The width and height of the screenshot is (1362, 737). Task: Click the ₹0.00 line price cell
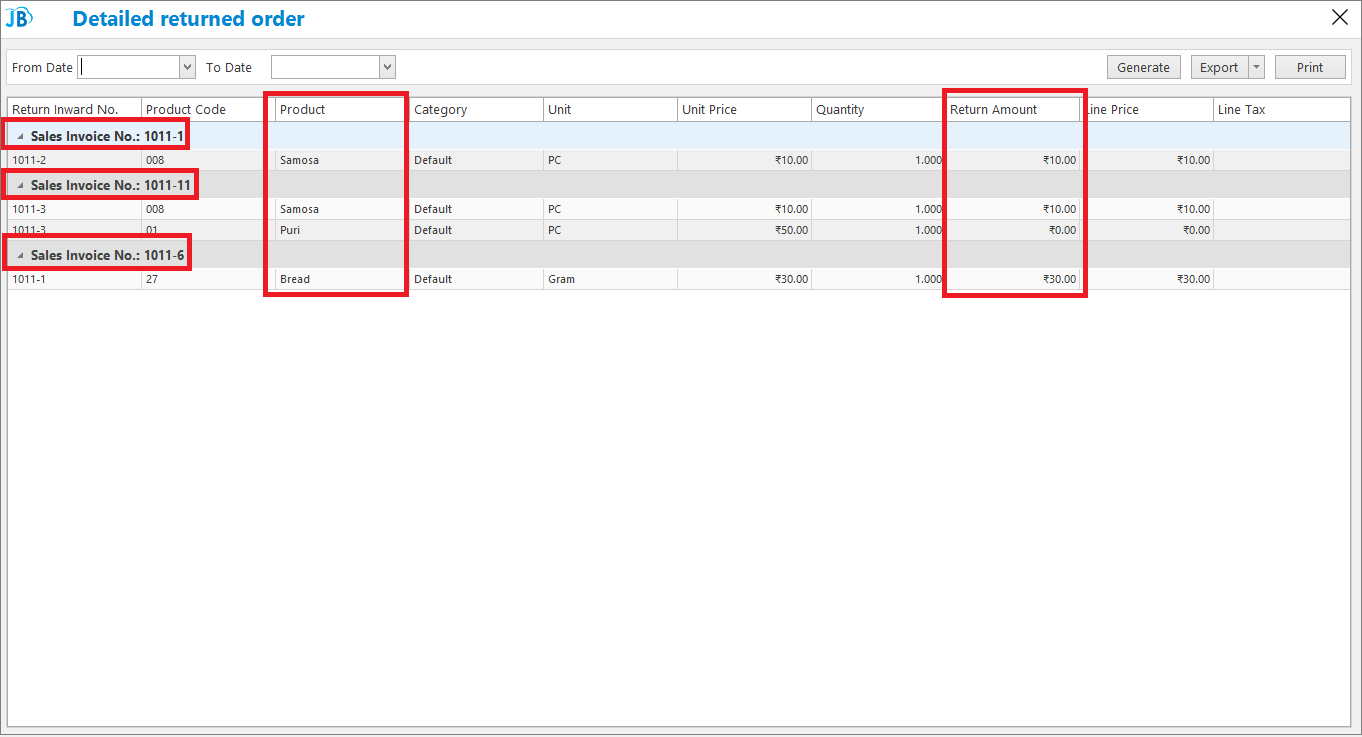coord(1146,230)
